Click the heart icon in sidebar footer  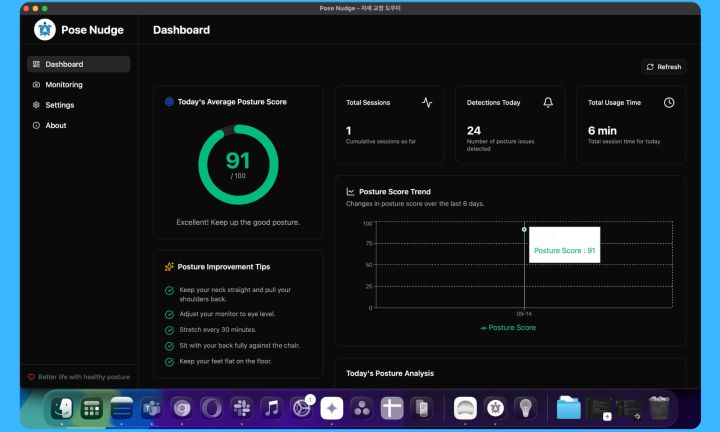(x=31, y=377)
